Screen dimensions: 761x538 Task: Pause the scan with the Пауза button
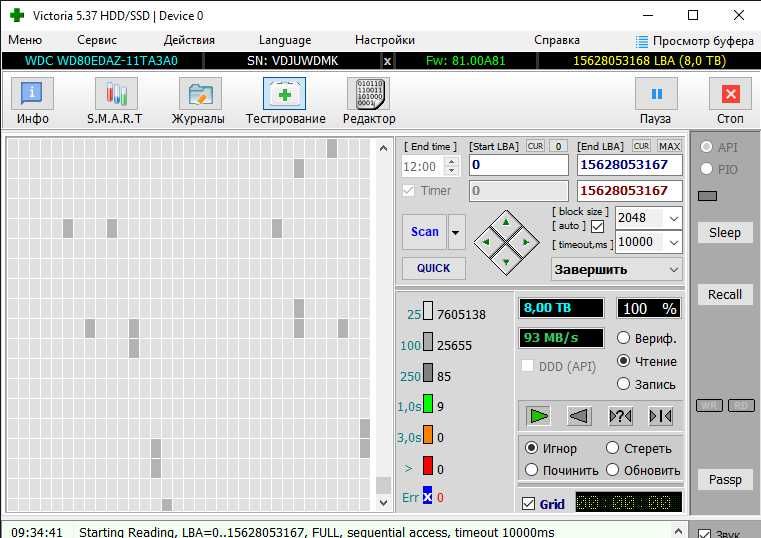click(656, 101)
